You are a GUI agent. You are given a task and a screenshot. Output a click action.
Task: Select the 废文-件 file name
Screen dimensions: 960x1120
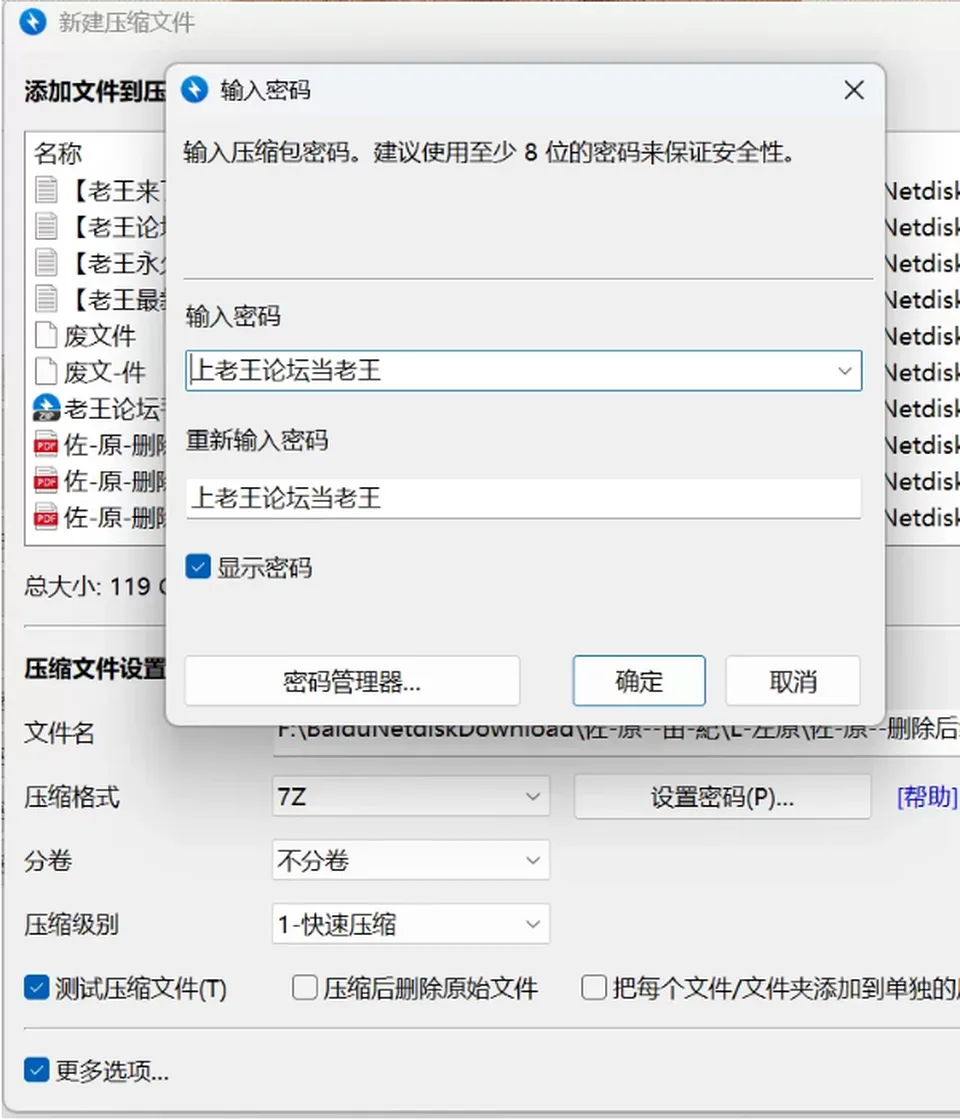[x=105, y=372]
